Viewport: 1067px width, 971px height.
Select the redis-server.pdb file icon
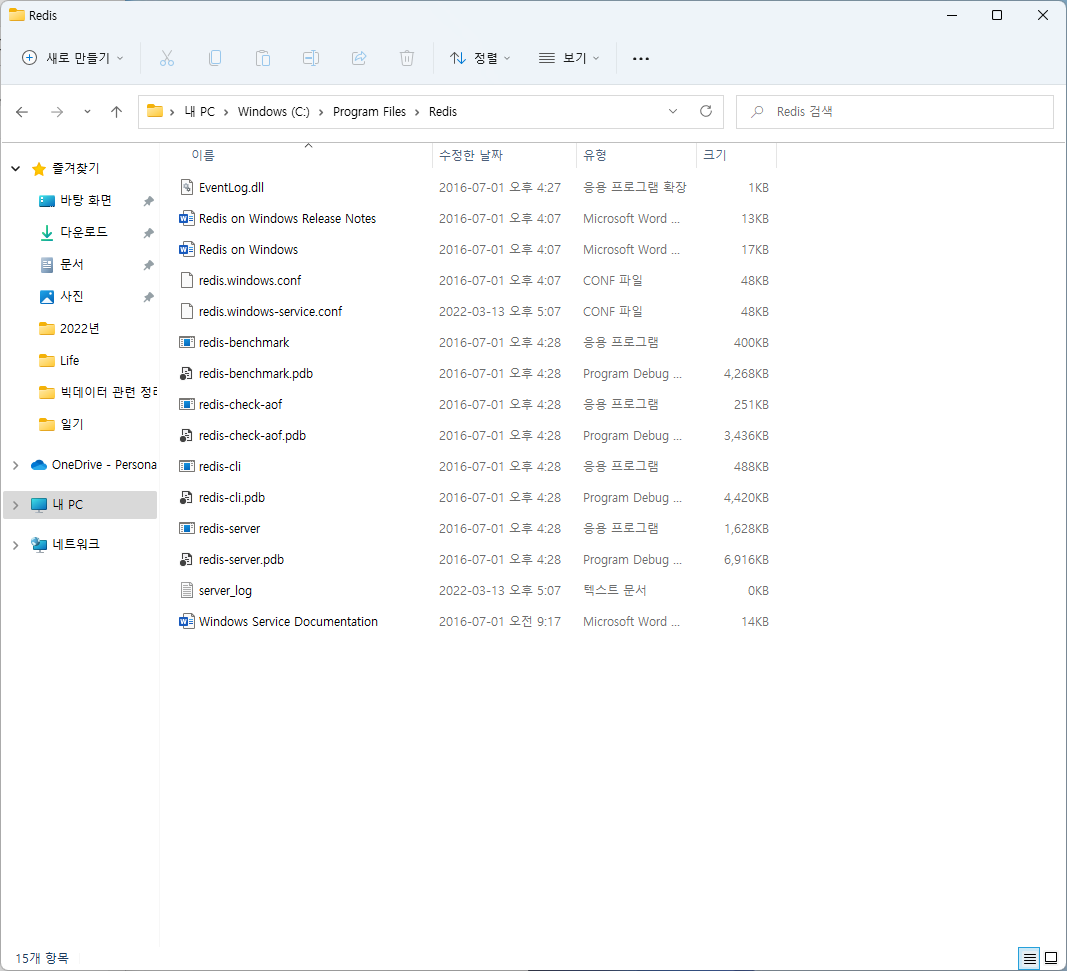point(186,559)
